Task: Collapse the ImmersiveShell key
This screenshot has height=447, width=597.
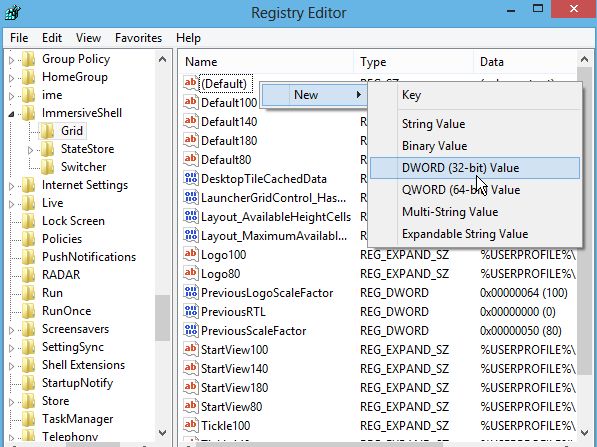Action: pyautogui.click(x=11, y=114)
